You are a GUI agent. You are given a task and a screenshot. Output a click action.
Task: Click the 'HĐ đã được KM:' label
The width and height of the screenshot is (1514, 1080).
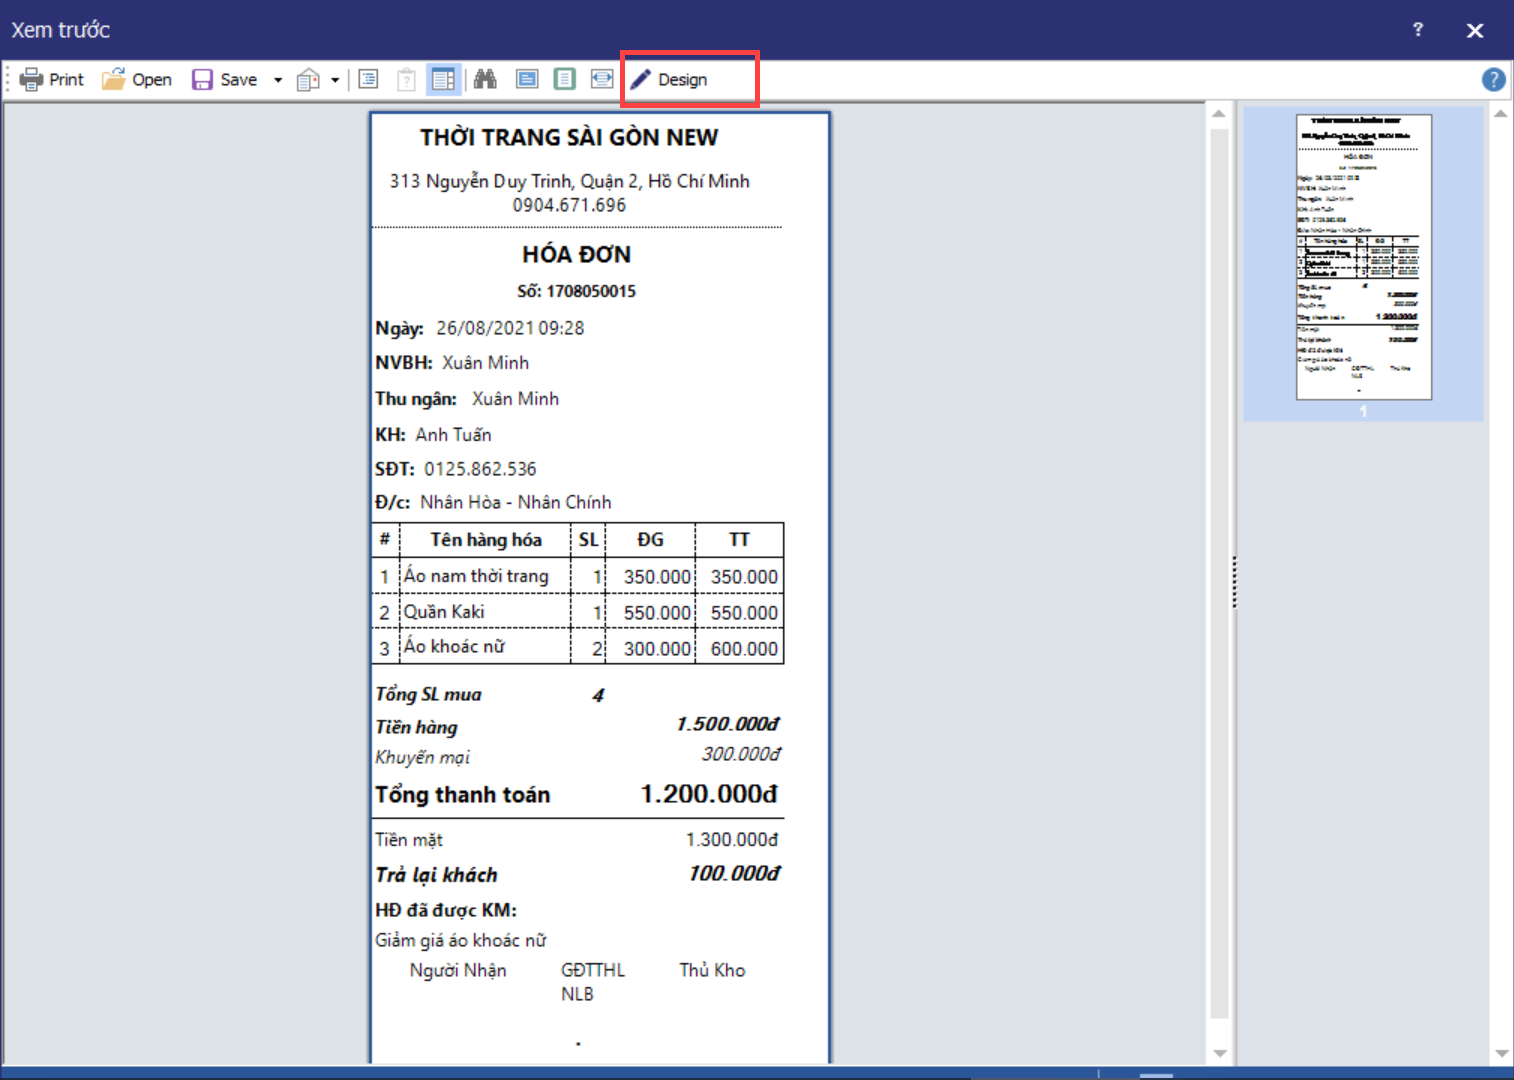[446, 910]
